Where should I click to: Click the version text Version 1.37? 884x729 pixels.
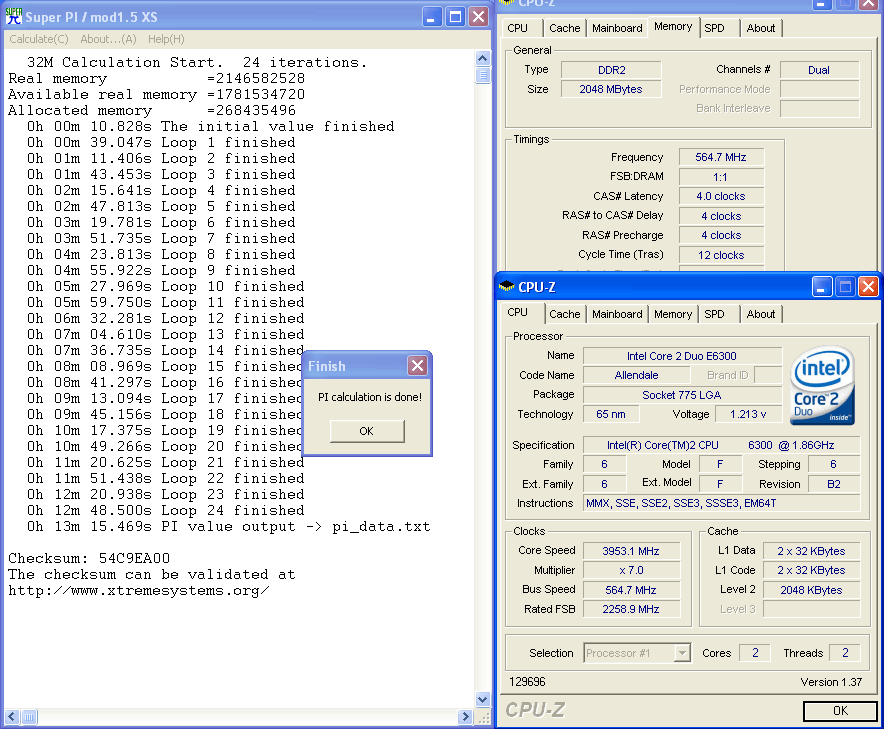pos(831,682)
